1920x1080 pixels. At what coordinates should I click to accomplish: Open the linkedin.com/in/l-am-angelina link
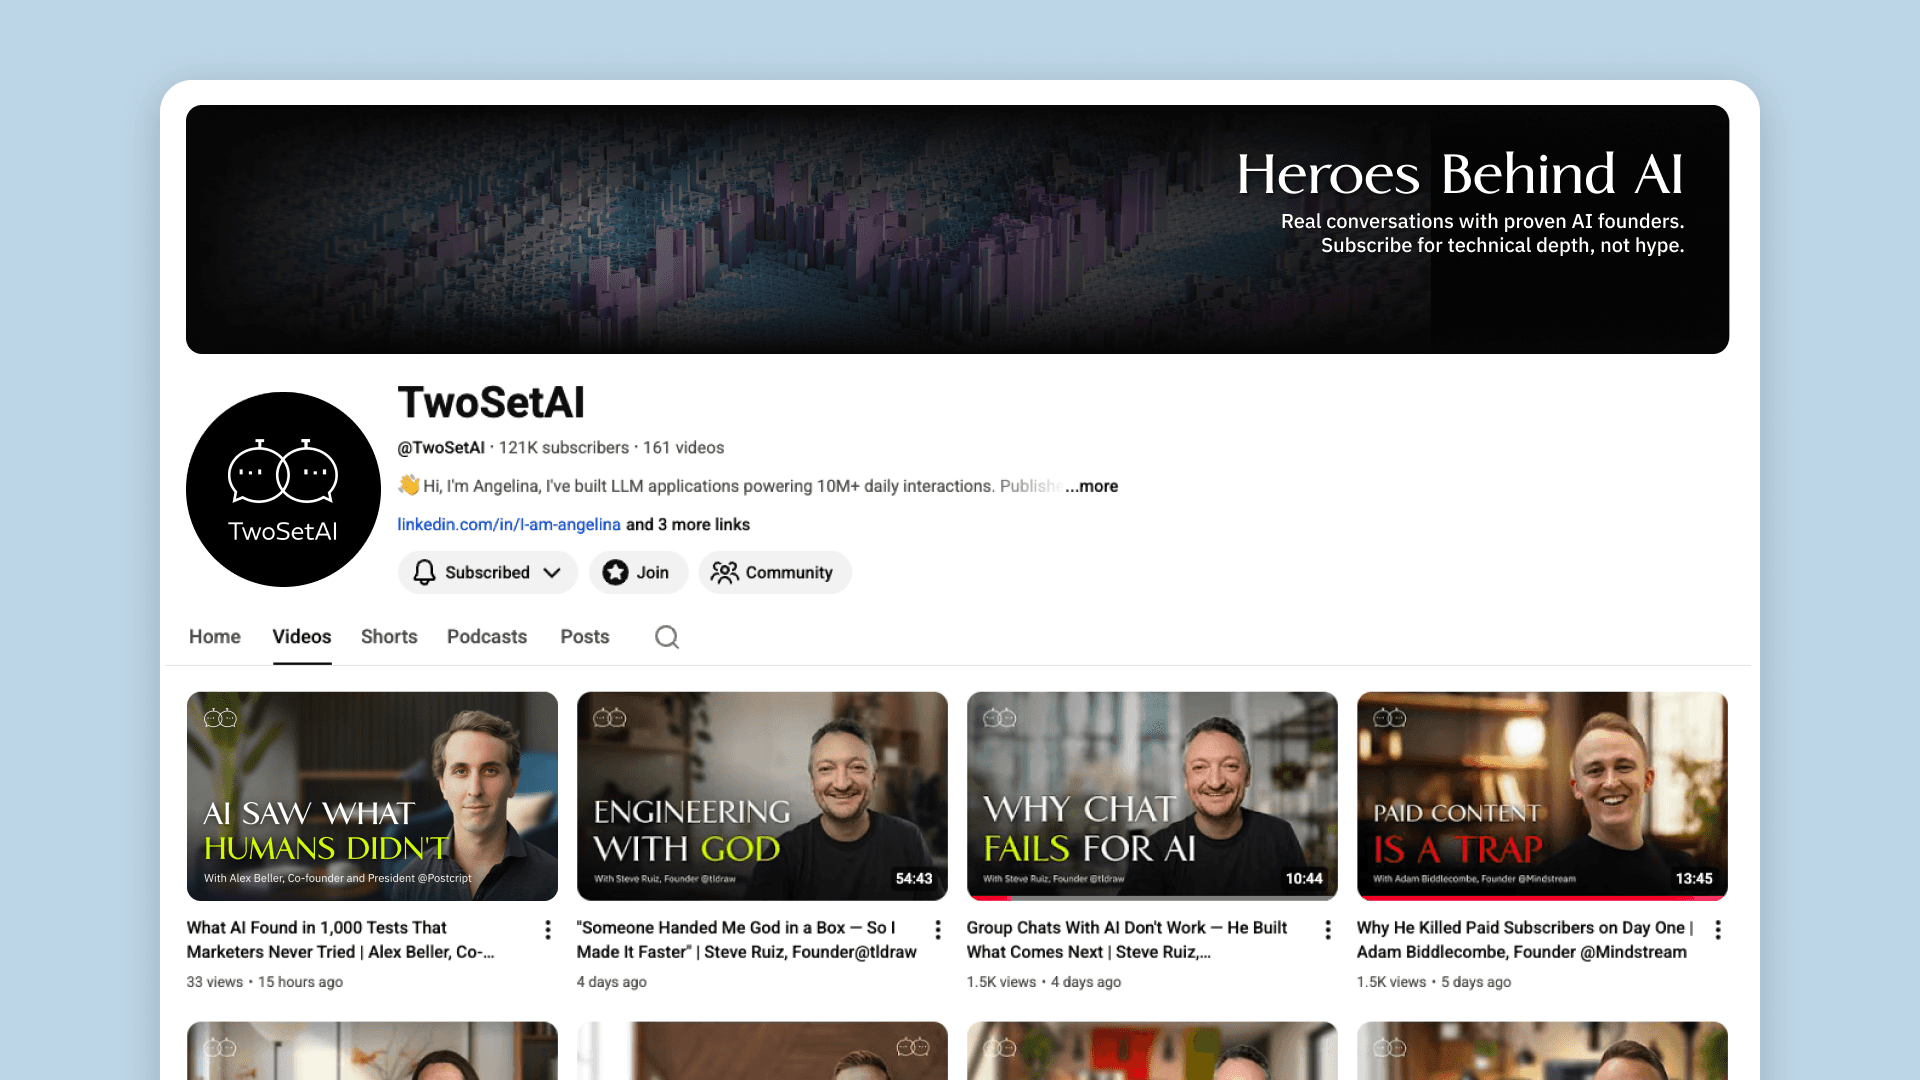[x=509, y=524]
